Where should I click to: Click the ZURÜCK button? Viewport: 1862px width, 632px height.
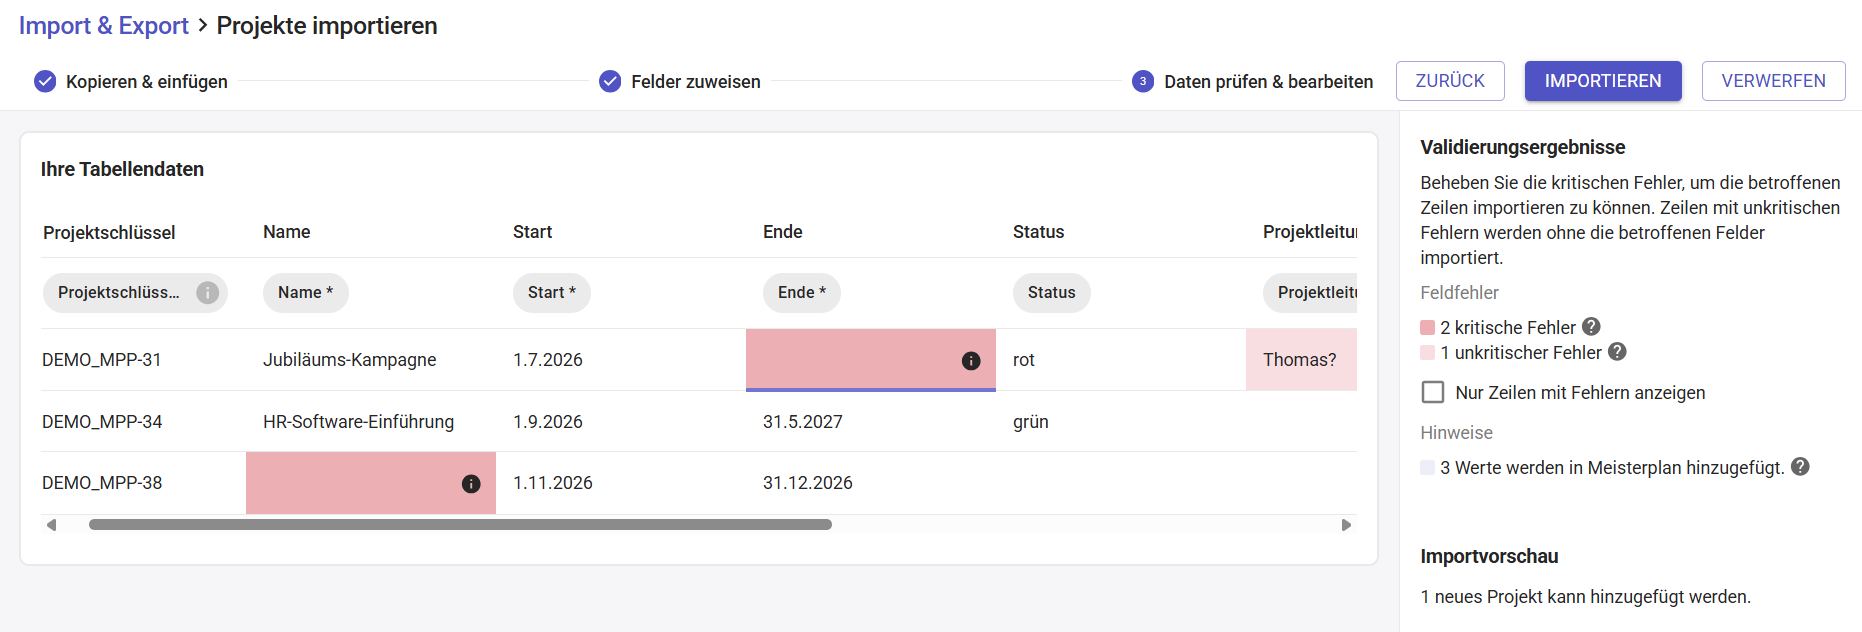pyautogui.click(x=1450, y=81)
